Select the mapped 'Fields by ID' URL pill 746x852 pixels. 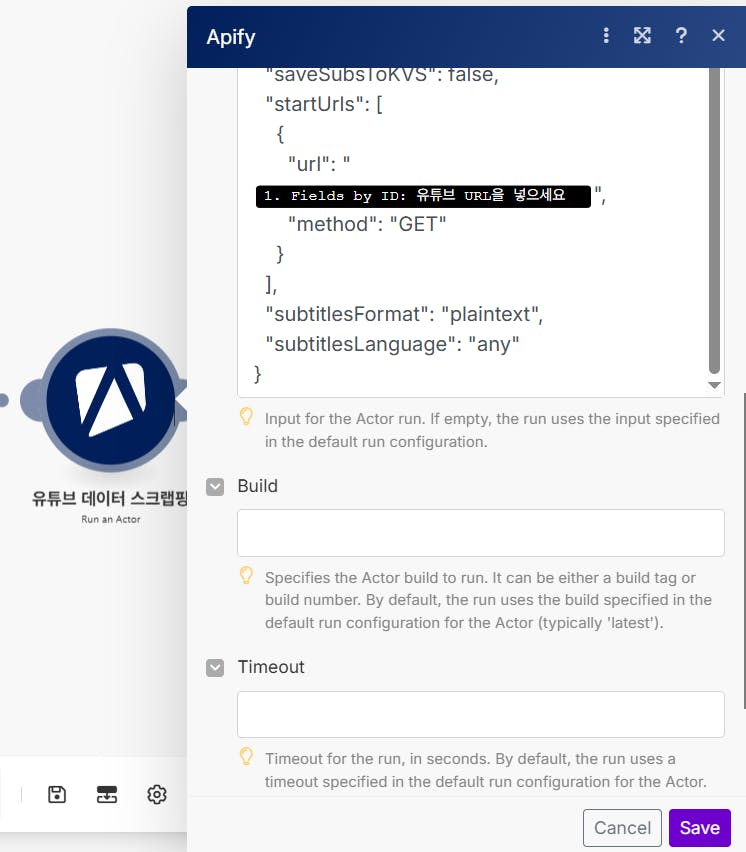coord(423,196)
